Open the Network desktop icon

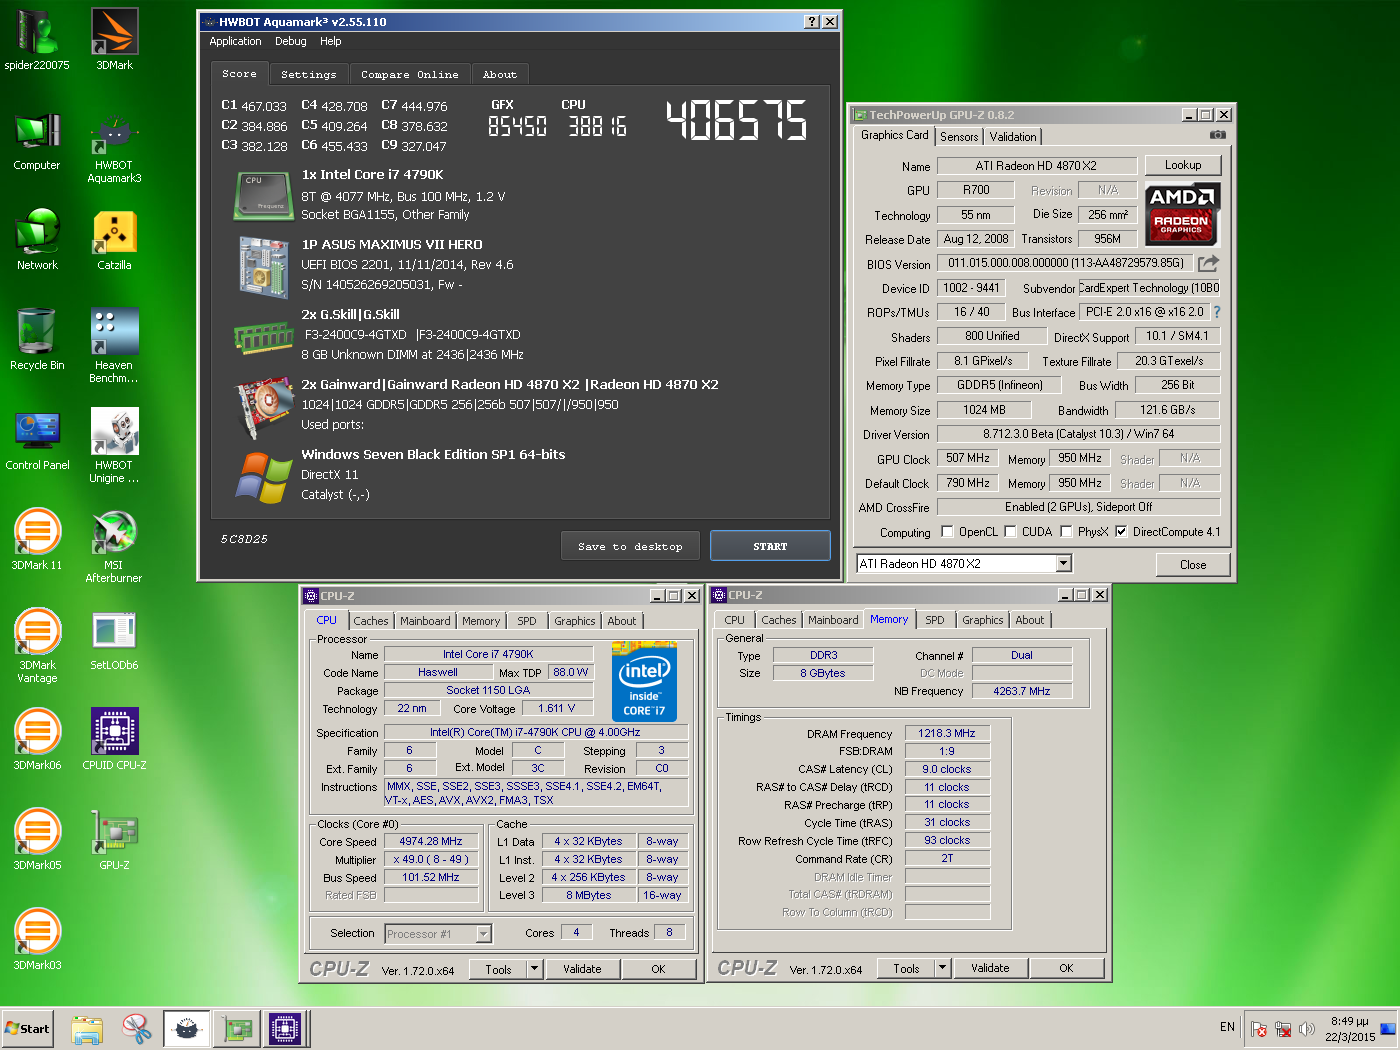tap(37, 240)
